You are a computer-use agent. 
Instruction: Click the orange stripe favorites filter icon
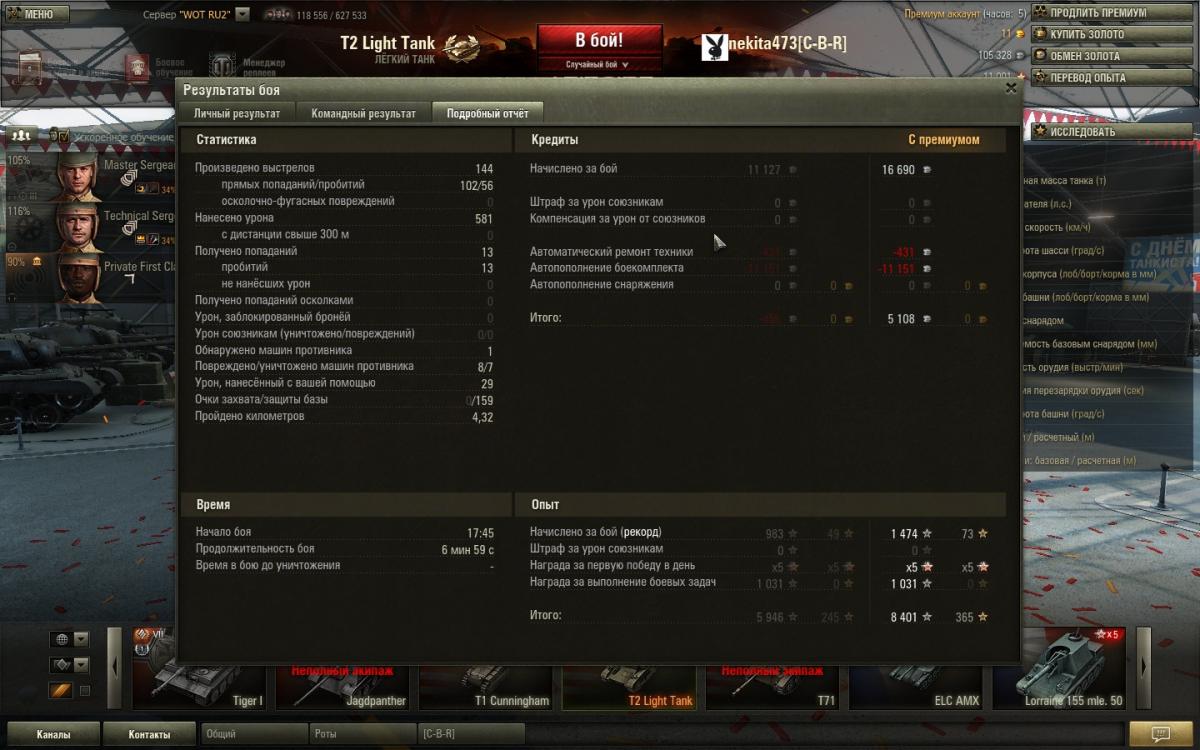tap(62, 690)
